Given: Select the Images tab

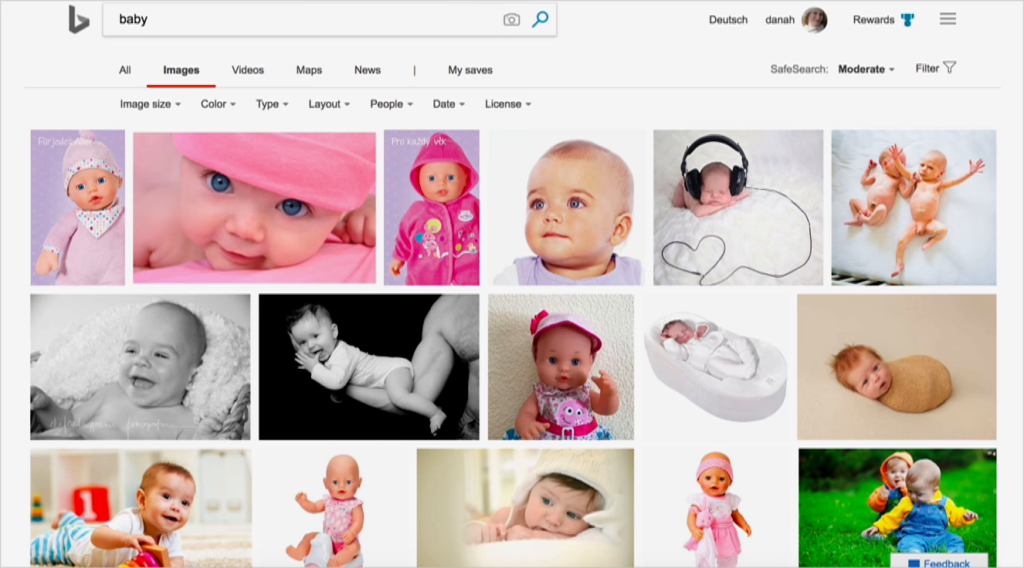Looking at the screenshot, I should 181,70.
